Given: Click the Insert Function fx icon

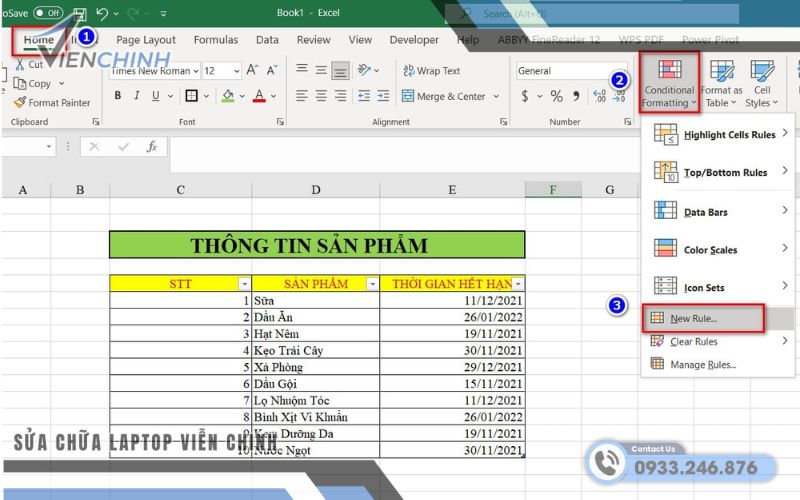Looking at the screenshot, I should (x=152, y=147).
